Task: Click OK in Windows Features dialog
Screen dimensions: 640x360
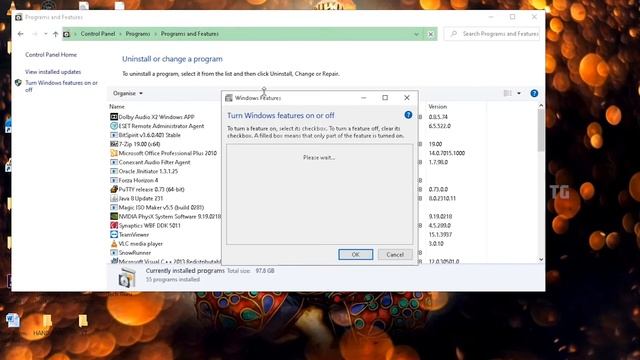Action: (x=356, y=255)
